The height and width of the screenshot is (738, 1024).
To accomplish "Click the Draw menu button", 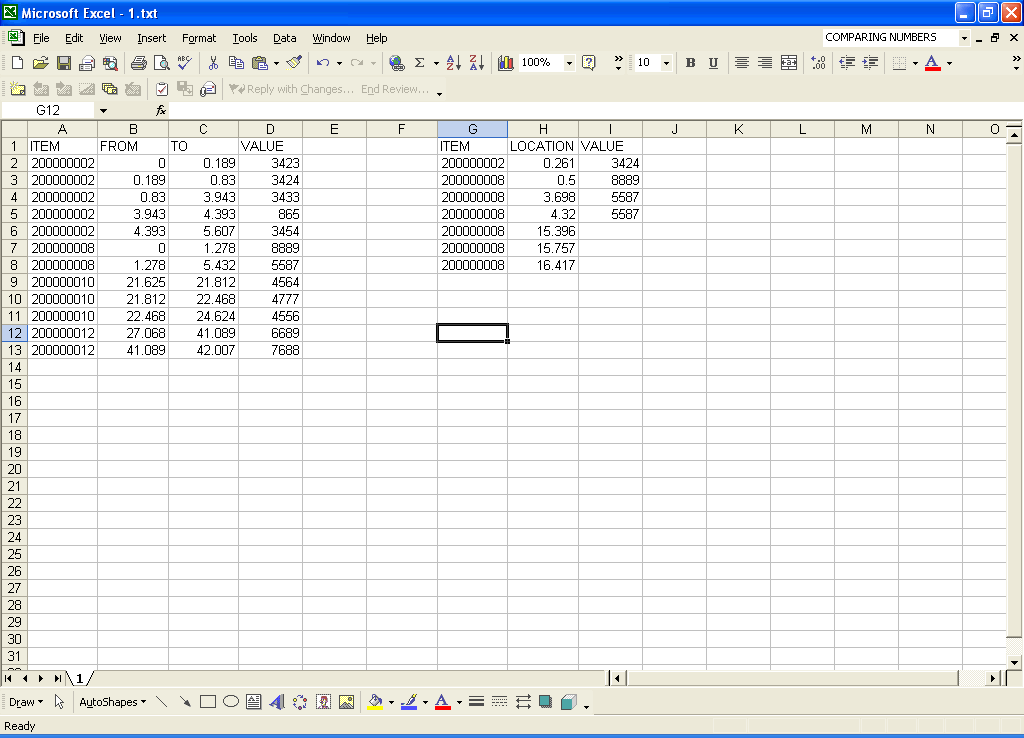I will [25, 702].
